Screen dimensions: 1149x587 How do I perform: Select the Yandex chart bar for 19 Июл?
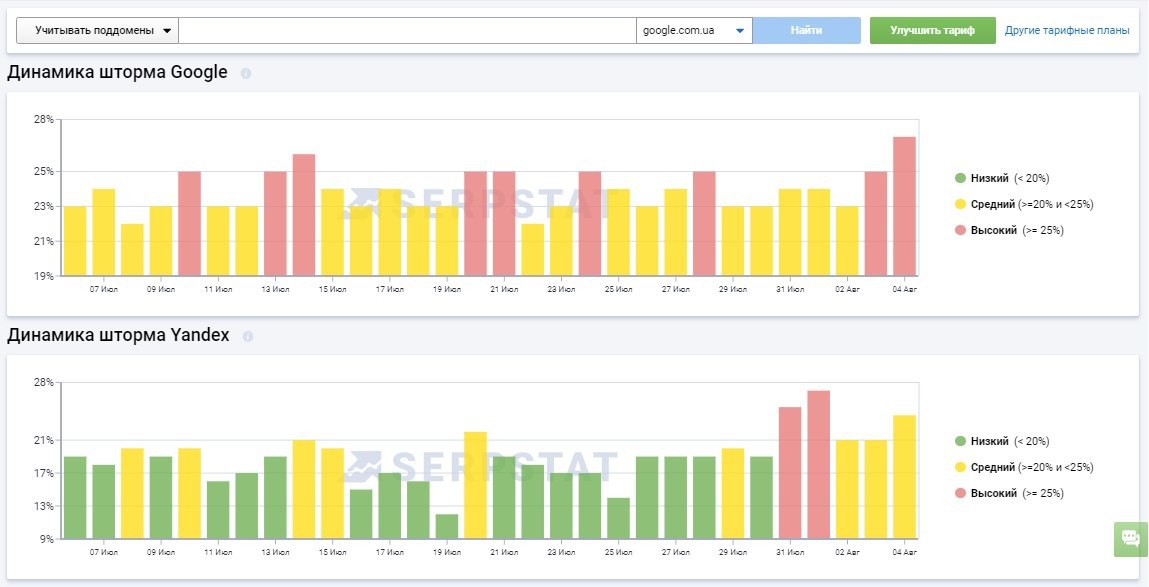click(447, 527)
